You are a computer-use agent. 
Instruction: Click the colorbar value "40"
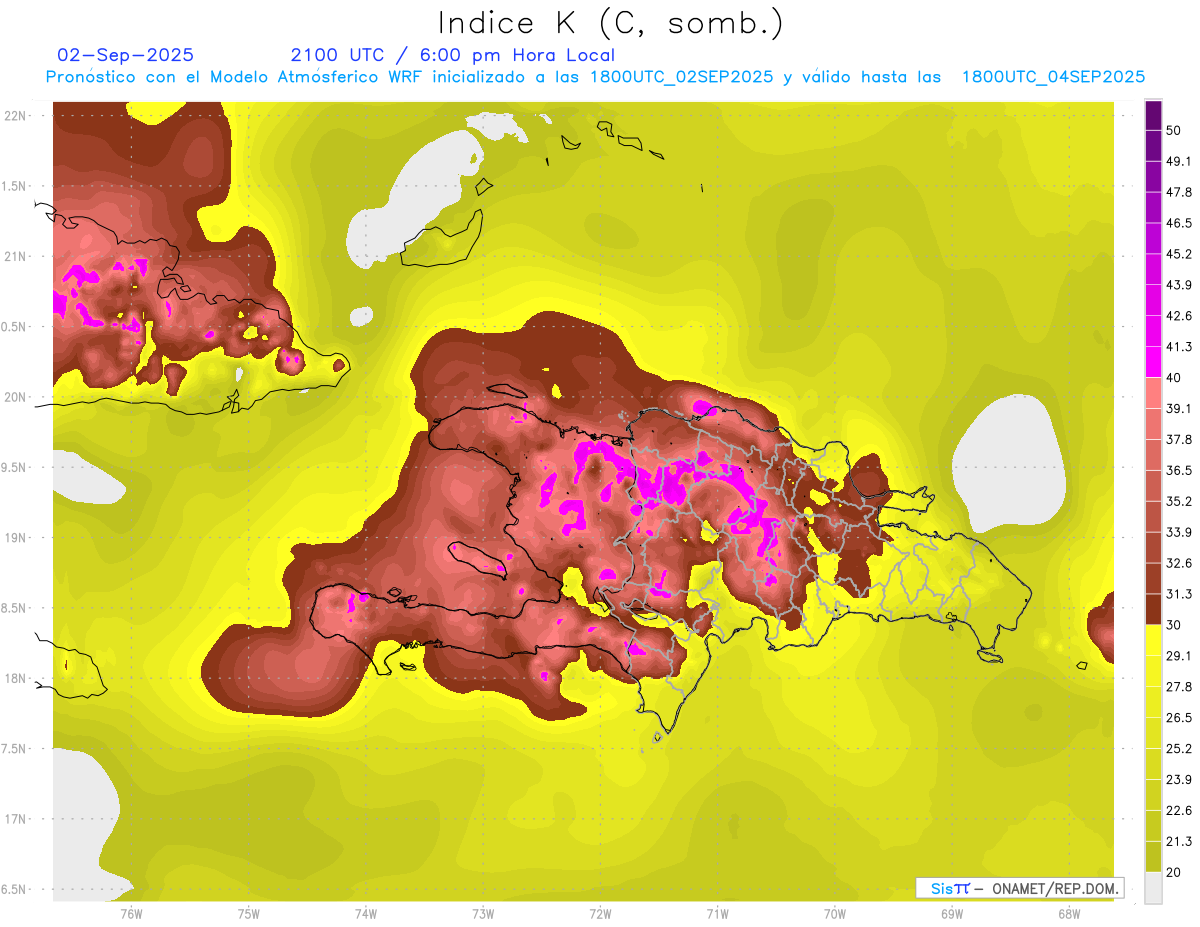tap(1175, 377)
